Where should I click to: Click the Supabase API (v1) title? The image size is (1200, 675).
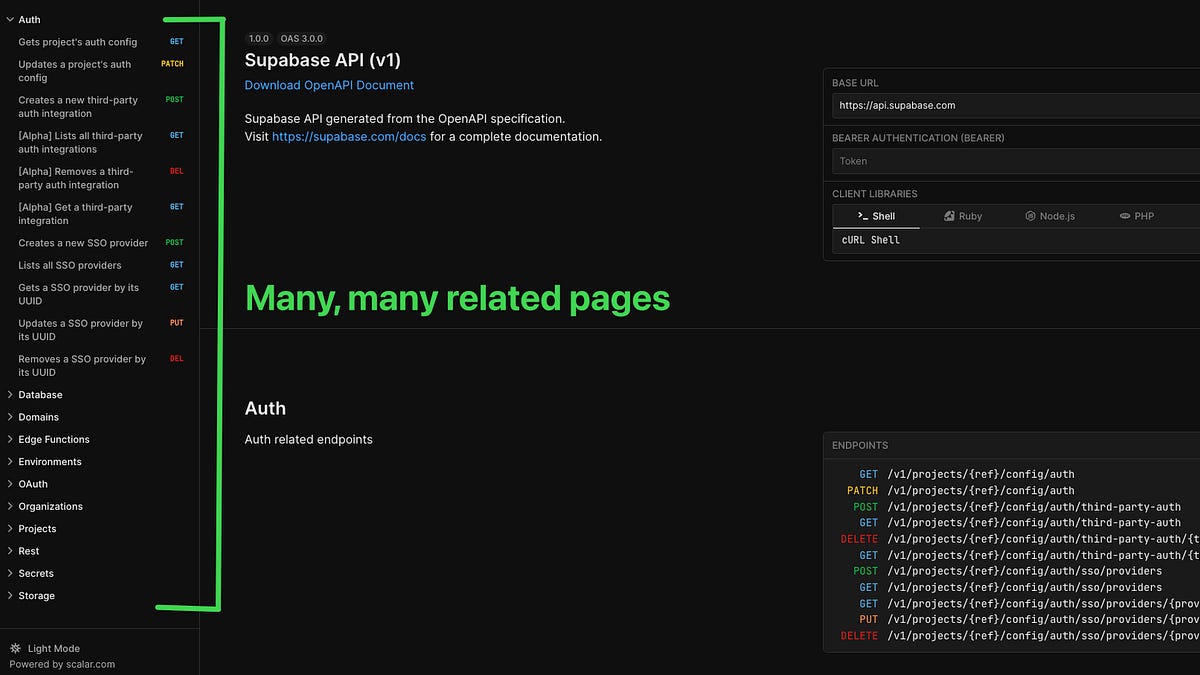point(323,60)
